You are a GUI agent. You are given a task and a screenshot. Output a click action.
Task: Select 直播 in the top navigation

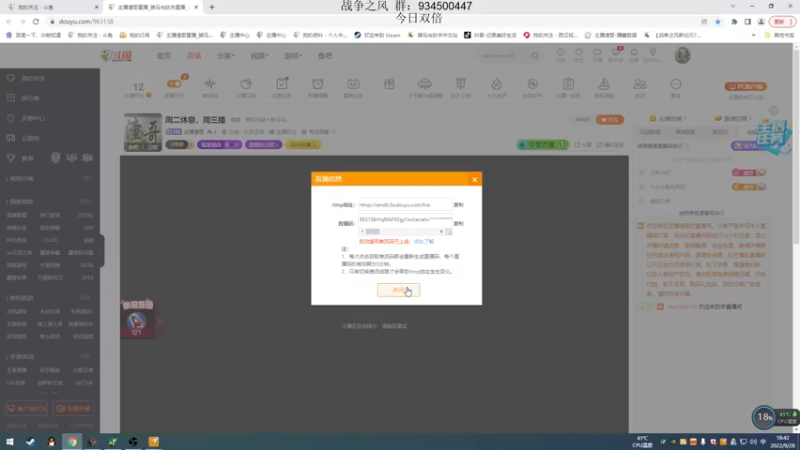pos(194,56)
